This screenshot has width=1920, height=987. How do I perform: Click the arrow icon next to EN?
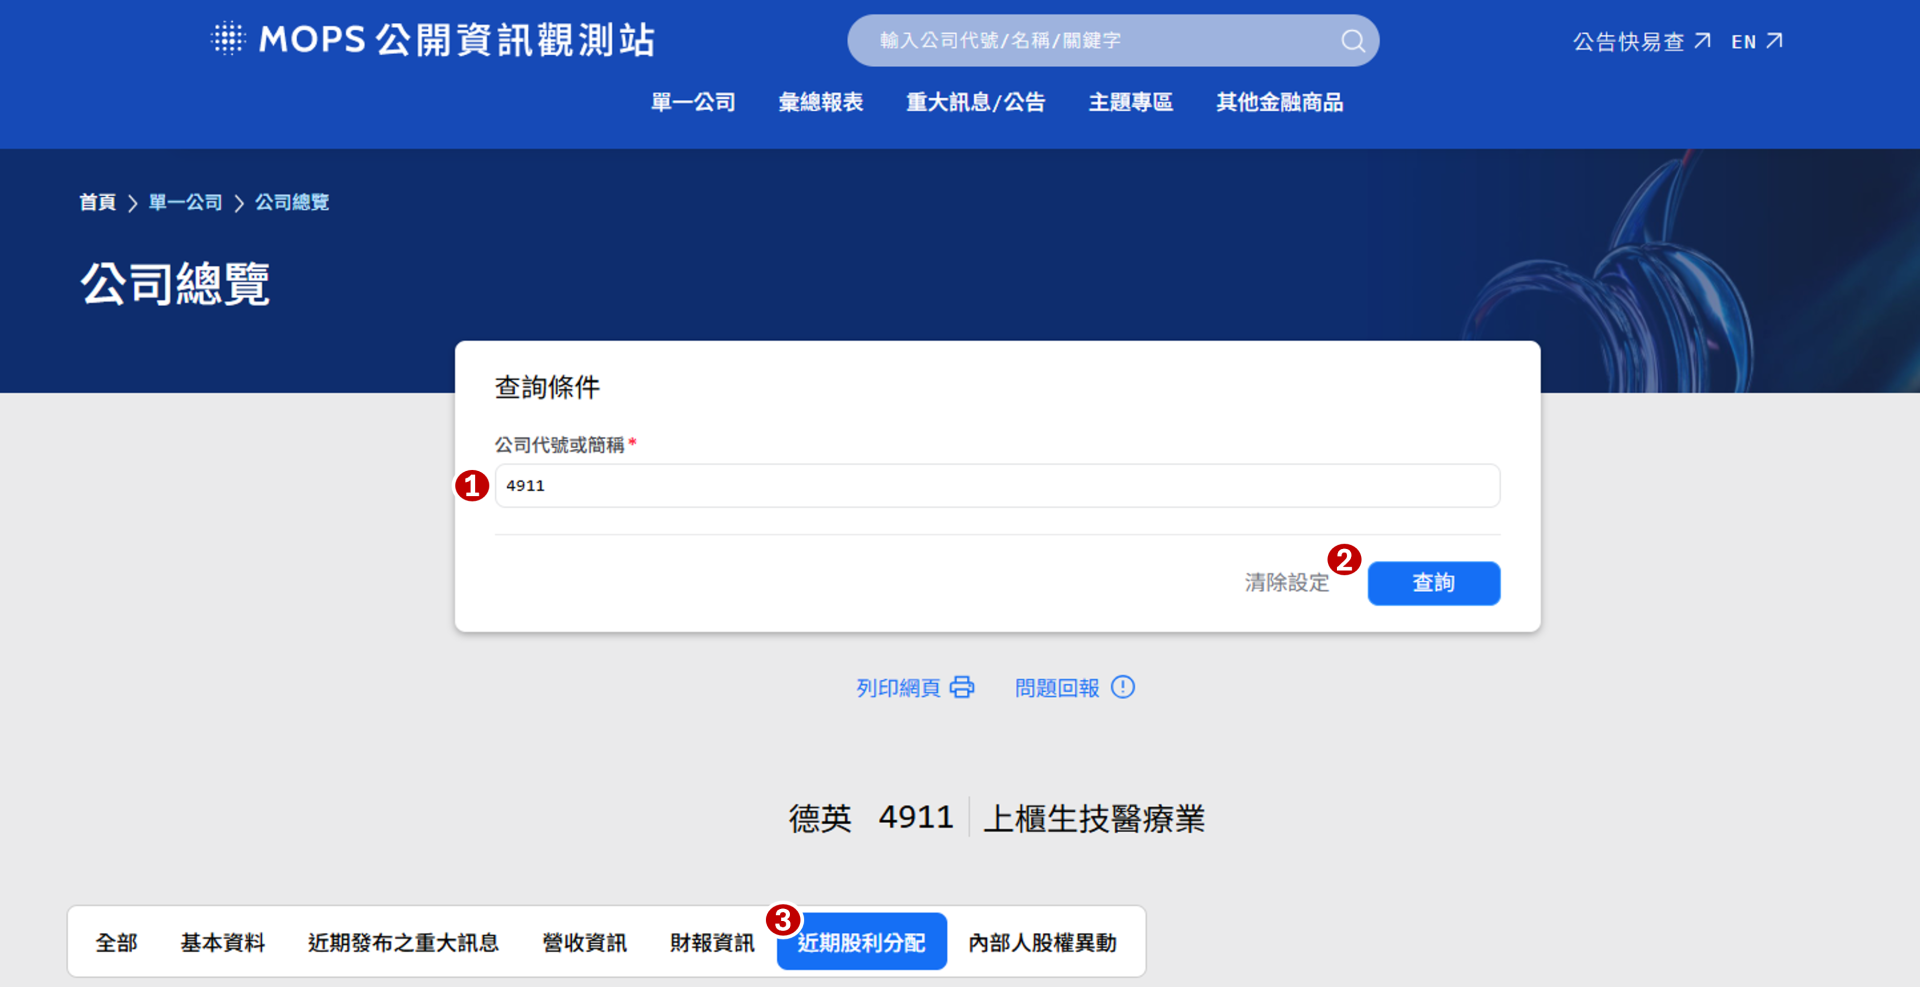coord(1774,41)
